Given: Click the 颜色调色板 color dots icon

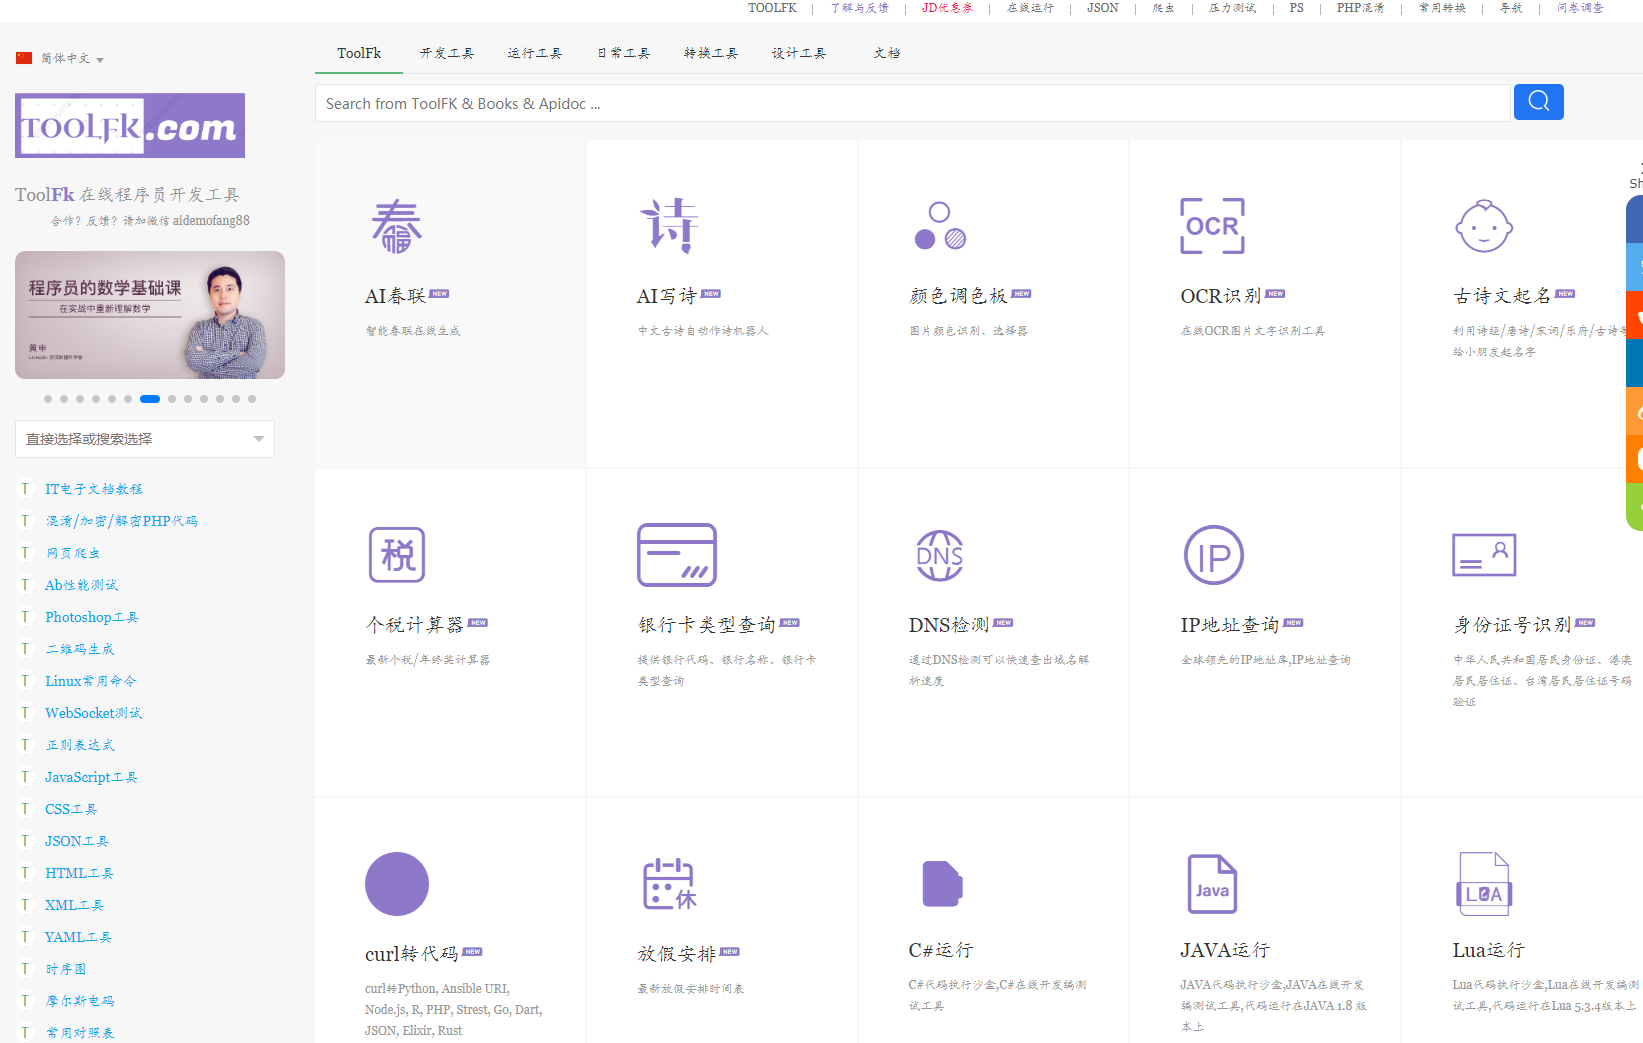Looking at the screenshot, I should [x=940, y=226].
